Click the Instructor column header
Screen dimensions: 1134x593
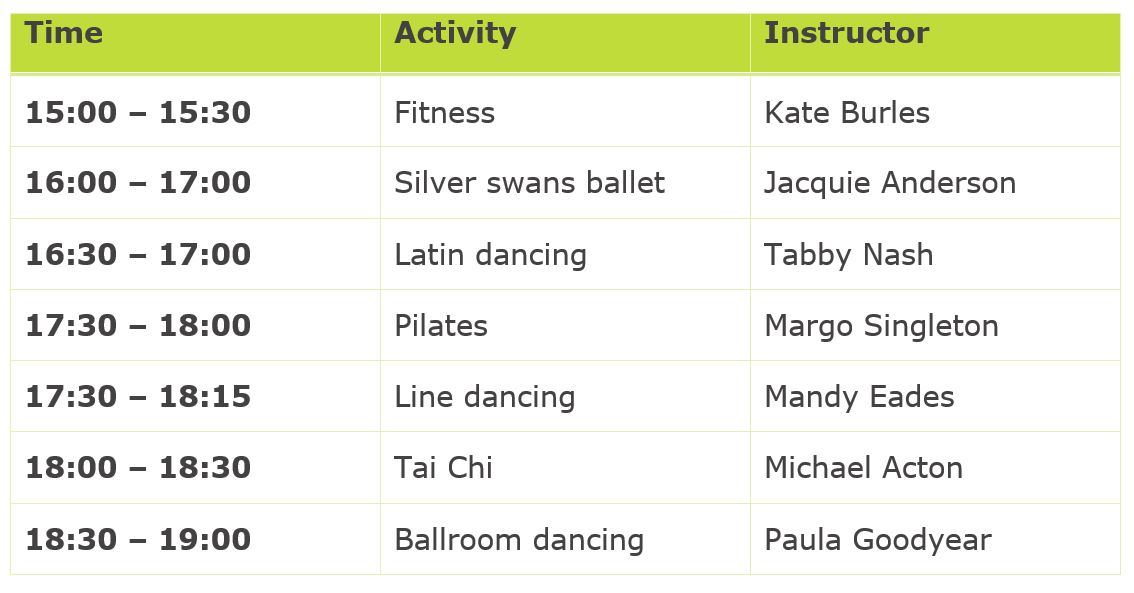[x=846, y=33]
